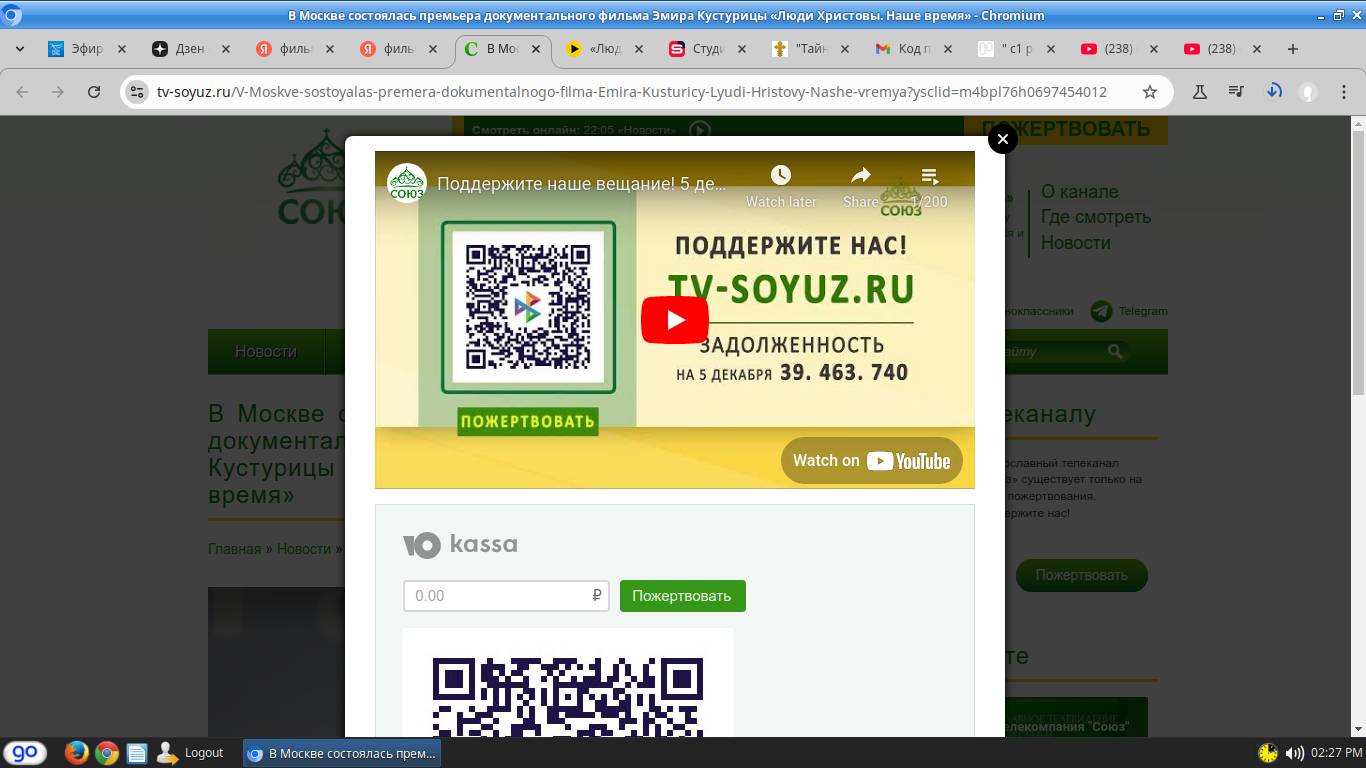Image resolution: width=1366 pixels, height=768 pixels.
Task: Click green Пожертвовать button in the YooKassa form
Action: (683, 596)
